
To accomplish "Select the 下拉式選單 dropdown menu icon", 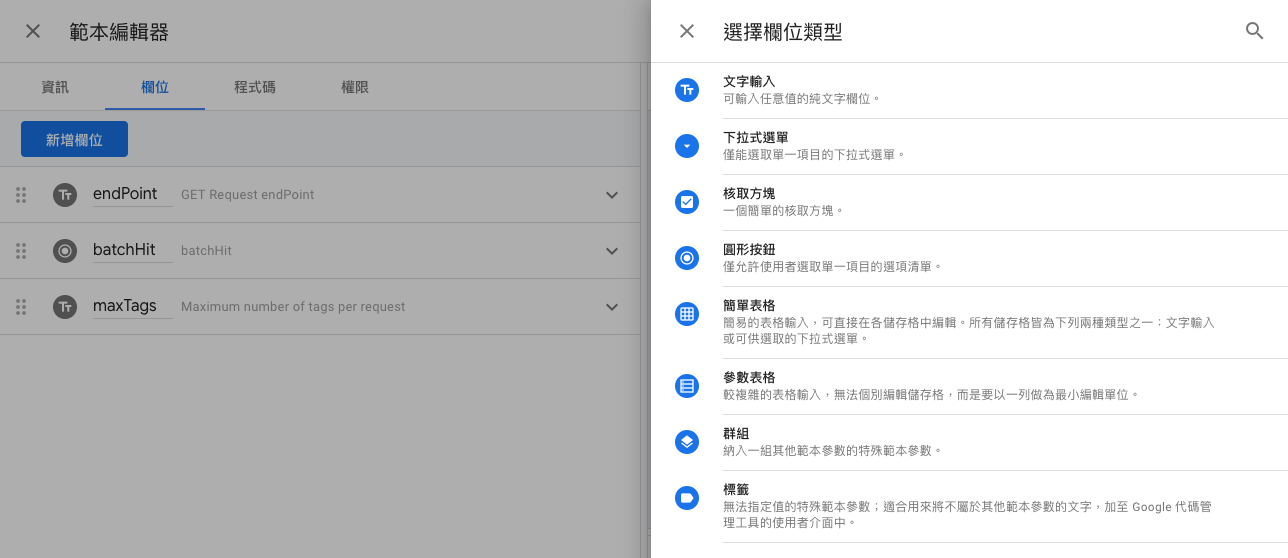I will (687, 146).
